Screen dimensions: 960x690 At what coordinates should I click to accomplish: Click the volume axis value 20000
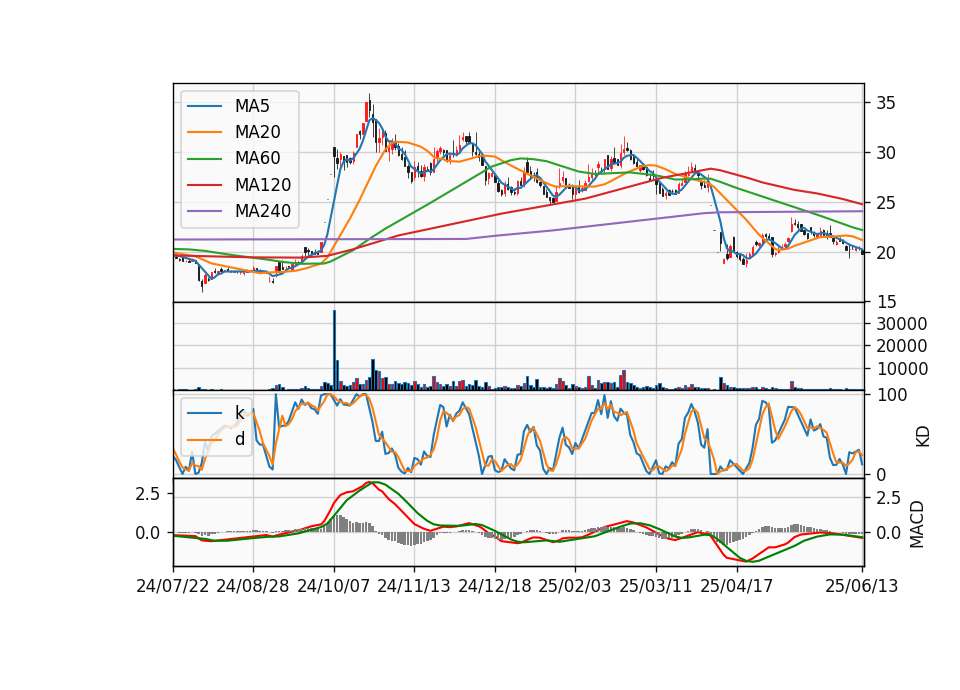coord(901,347)
